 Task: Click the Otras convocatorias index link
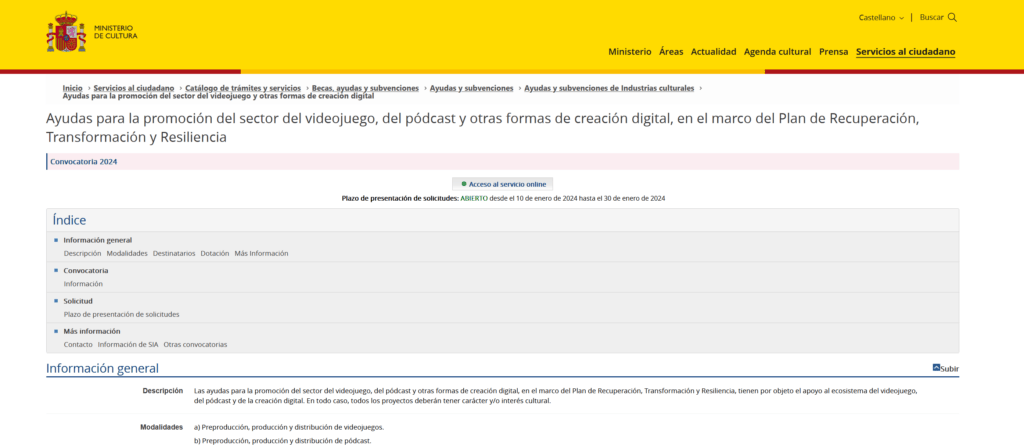(195, 344)
